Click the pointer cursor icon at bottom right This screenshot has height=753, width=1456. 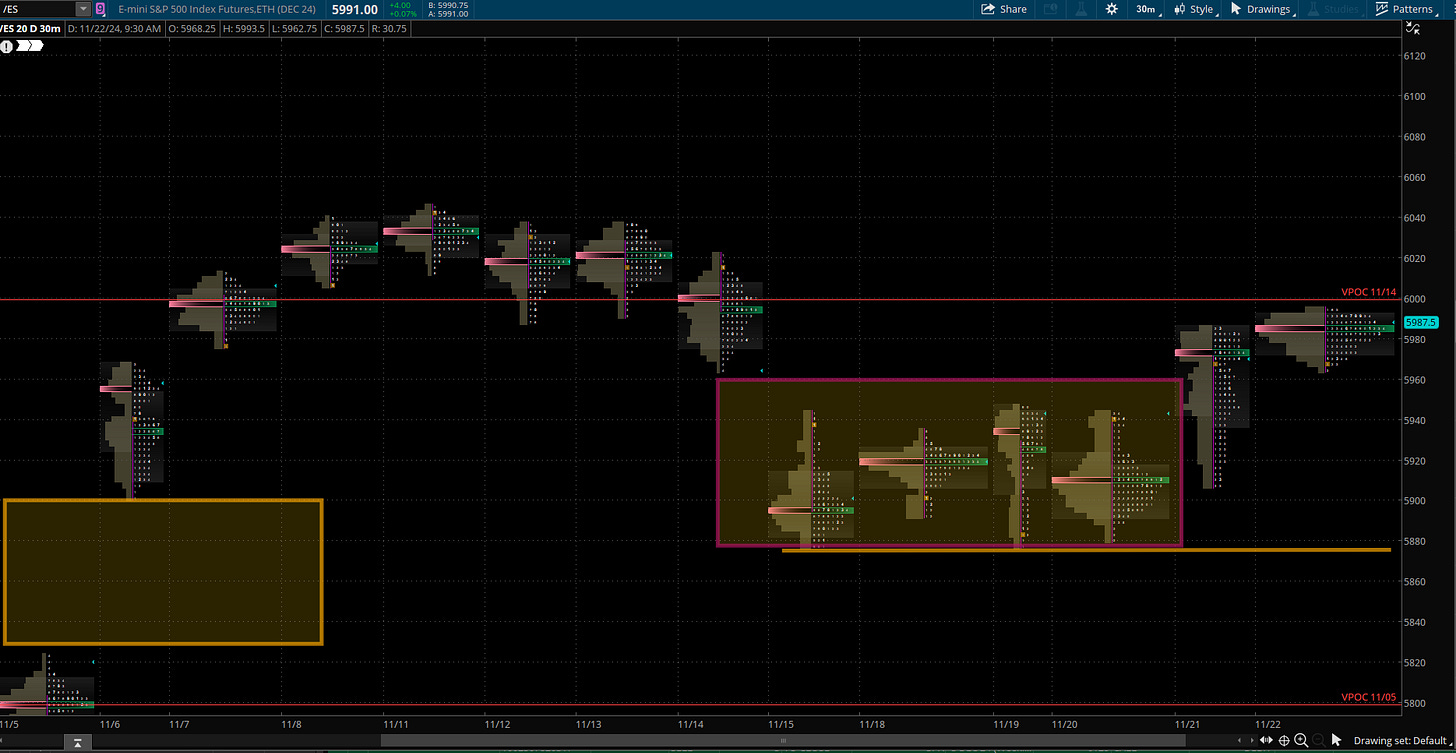click(1338, 741)
